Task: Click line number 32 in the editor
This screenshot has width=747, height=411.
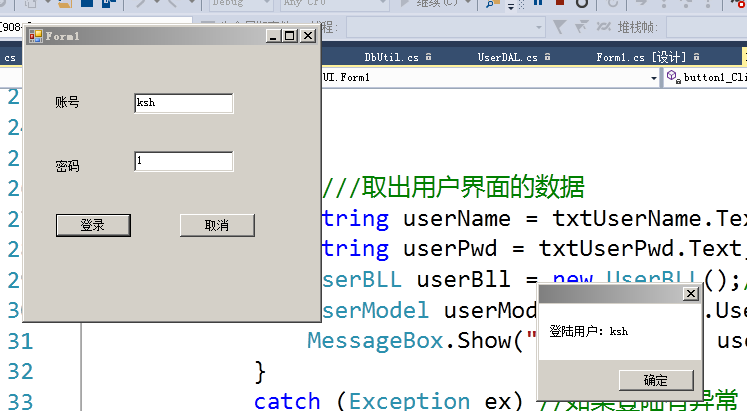Action: 20,371
